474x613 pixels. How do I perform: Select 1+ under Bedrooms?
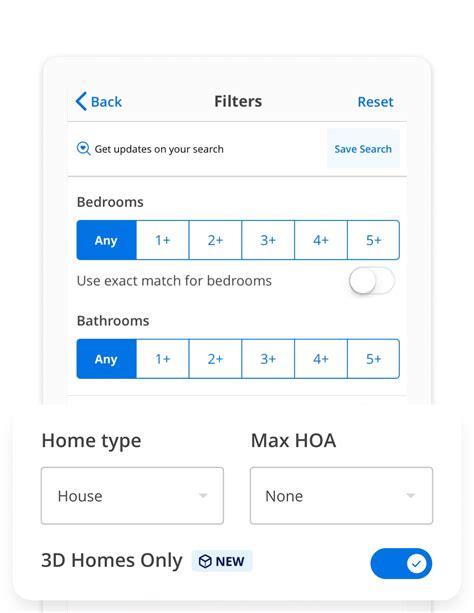pos(163,240)
